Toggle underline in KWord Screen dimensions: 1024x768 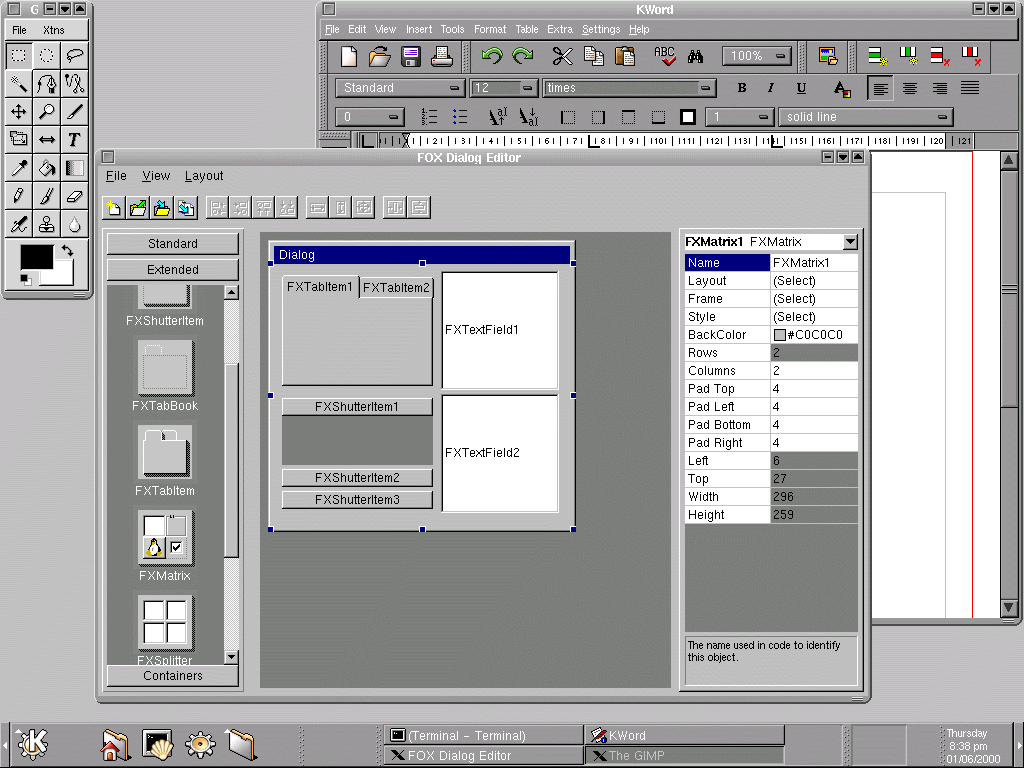coord(801,88)
